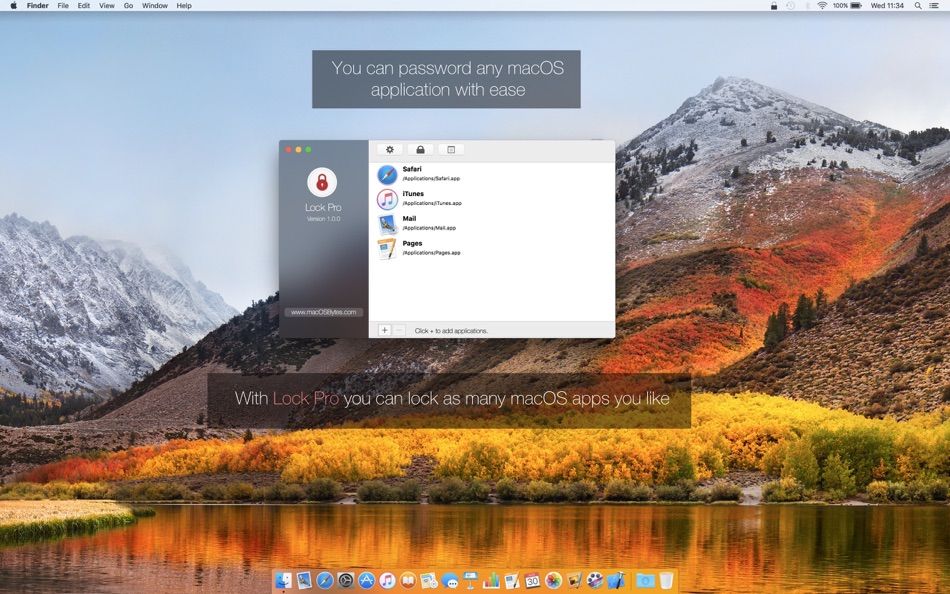This screenshot has height=594, width=950.
Task: Select the Pages row name text
Action: click(413, 244)
